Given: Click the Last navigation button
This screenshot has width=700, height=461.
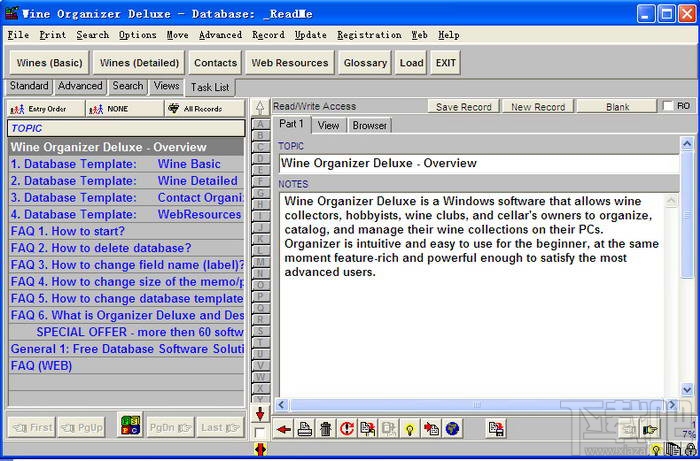Looking at the screenshot, I should pyautogui.click(x=221, y=428).
